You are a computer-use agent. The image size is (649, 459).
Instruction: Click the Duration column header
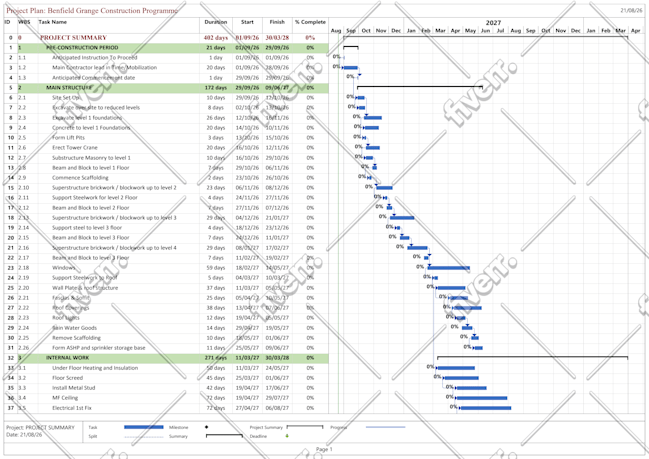[216, 22]
